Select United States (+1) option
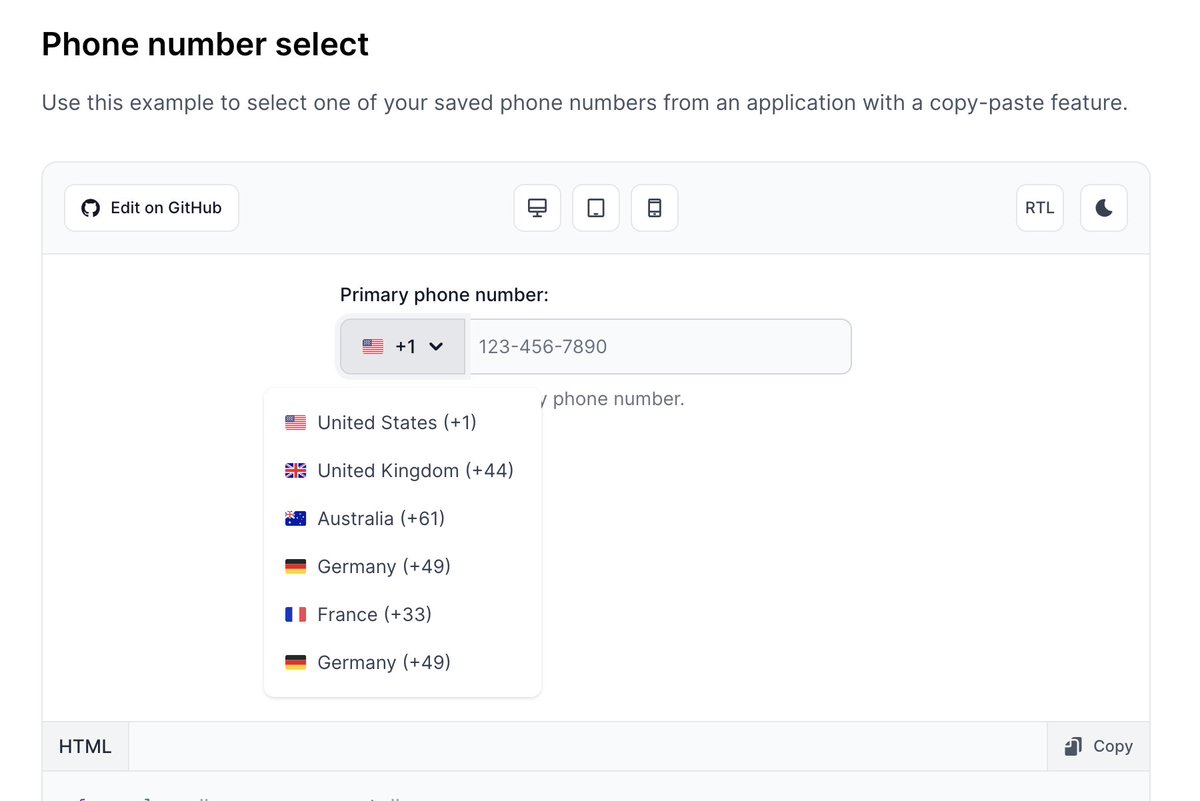1200x801 pixels. pos(402,423)
